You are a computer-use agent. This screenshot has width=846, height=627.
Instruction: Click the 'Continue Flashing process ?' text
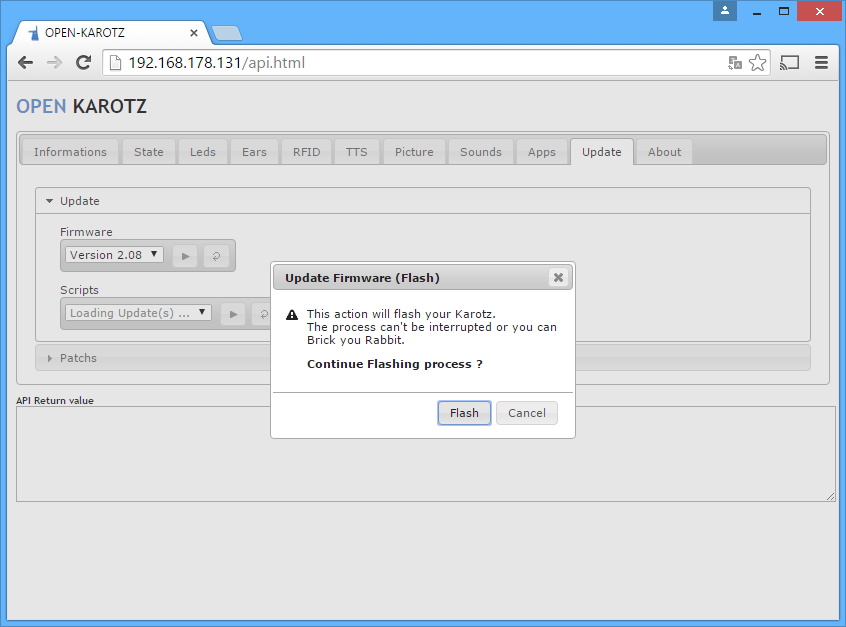pos(394,364)
